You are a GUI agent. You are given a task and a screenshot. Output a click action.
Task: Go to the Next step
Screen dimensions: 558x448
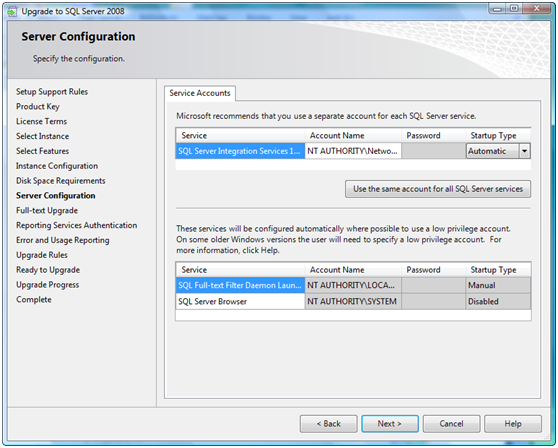pos(390,424)
